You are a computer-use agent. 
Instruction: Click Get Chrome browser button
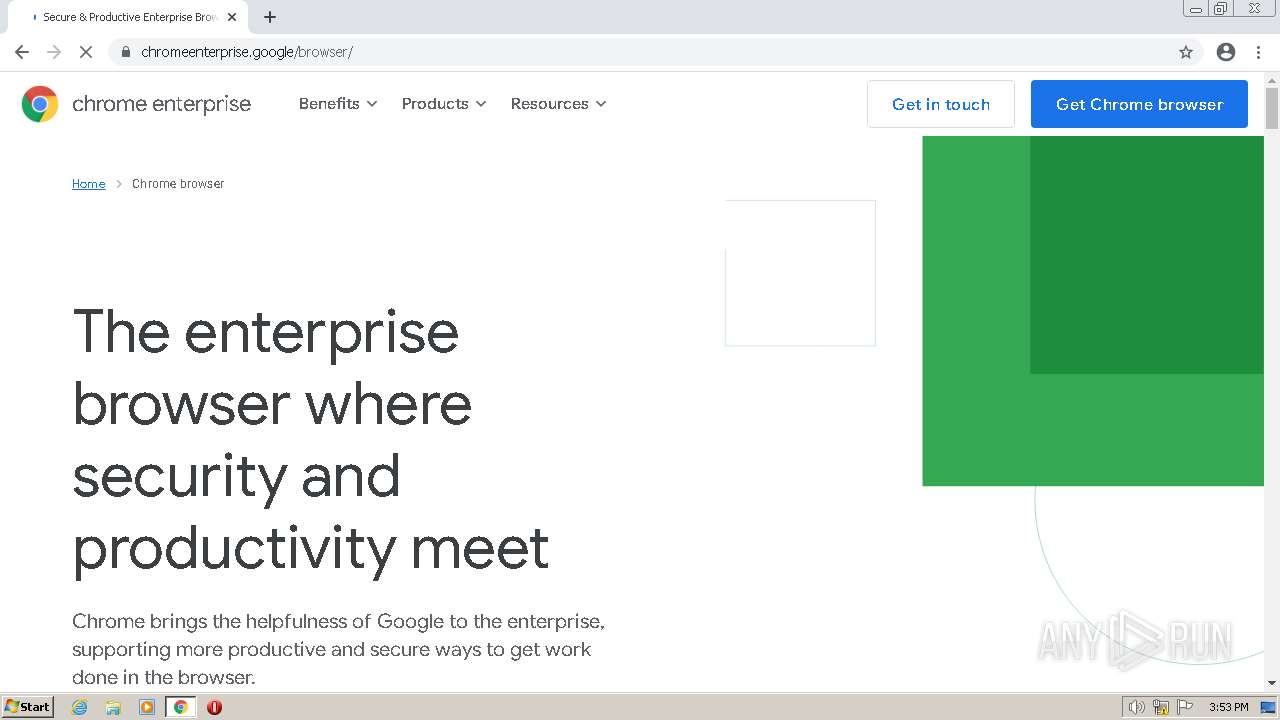[x=1139, y=104]
